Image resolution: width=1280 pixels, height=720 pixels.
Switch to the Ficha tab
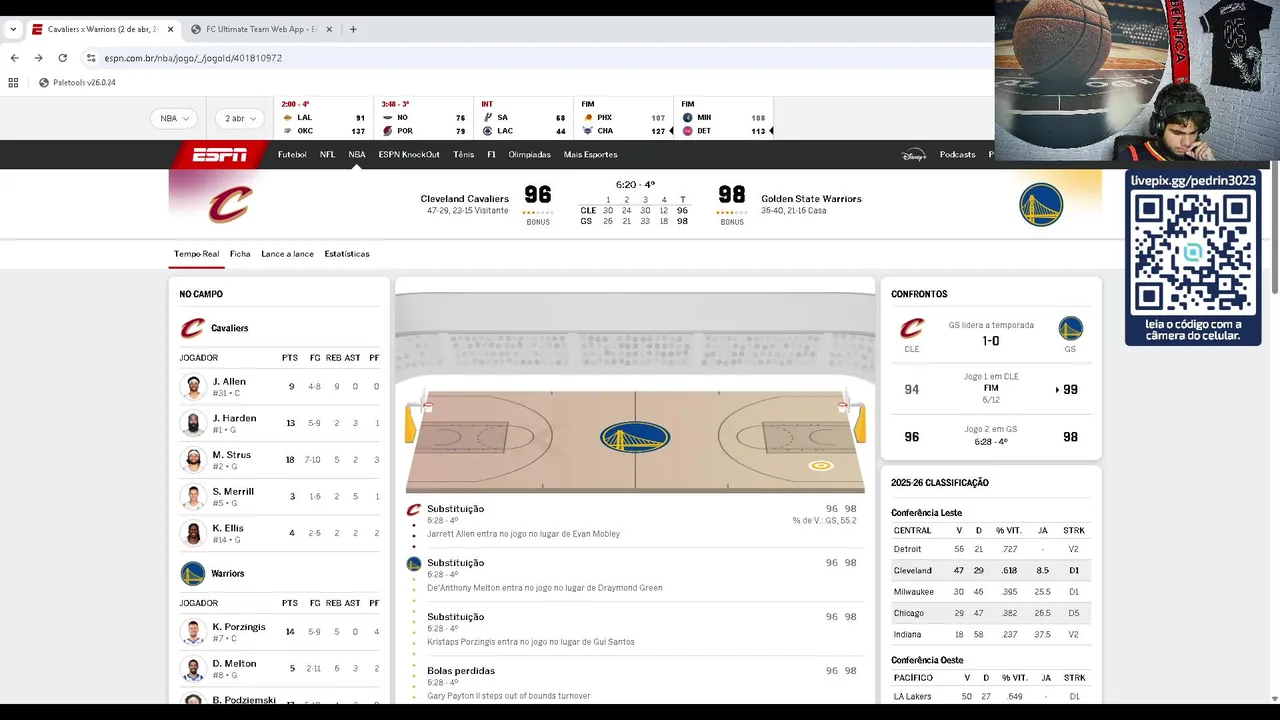click(x=240, y=254)
